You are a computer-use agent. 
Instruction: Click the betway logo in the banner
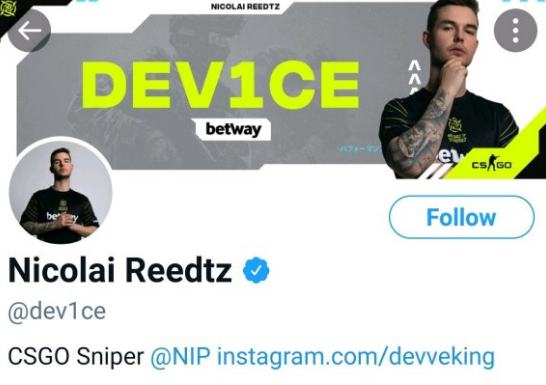(x=233, y=129)
